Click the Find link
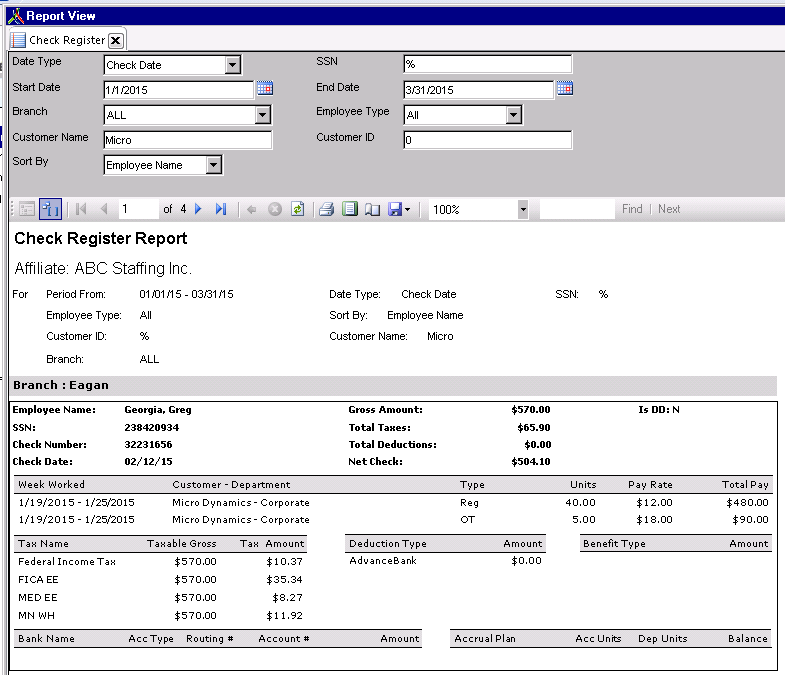 coord(632,209)
